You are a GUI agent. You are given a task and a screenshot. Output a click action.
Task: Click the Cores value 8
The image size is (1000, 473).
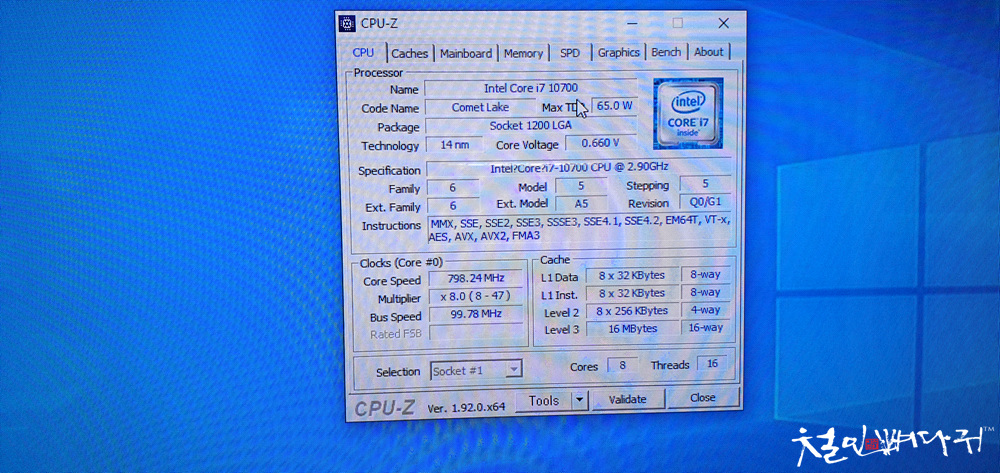622,365
